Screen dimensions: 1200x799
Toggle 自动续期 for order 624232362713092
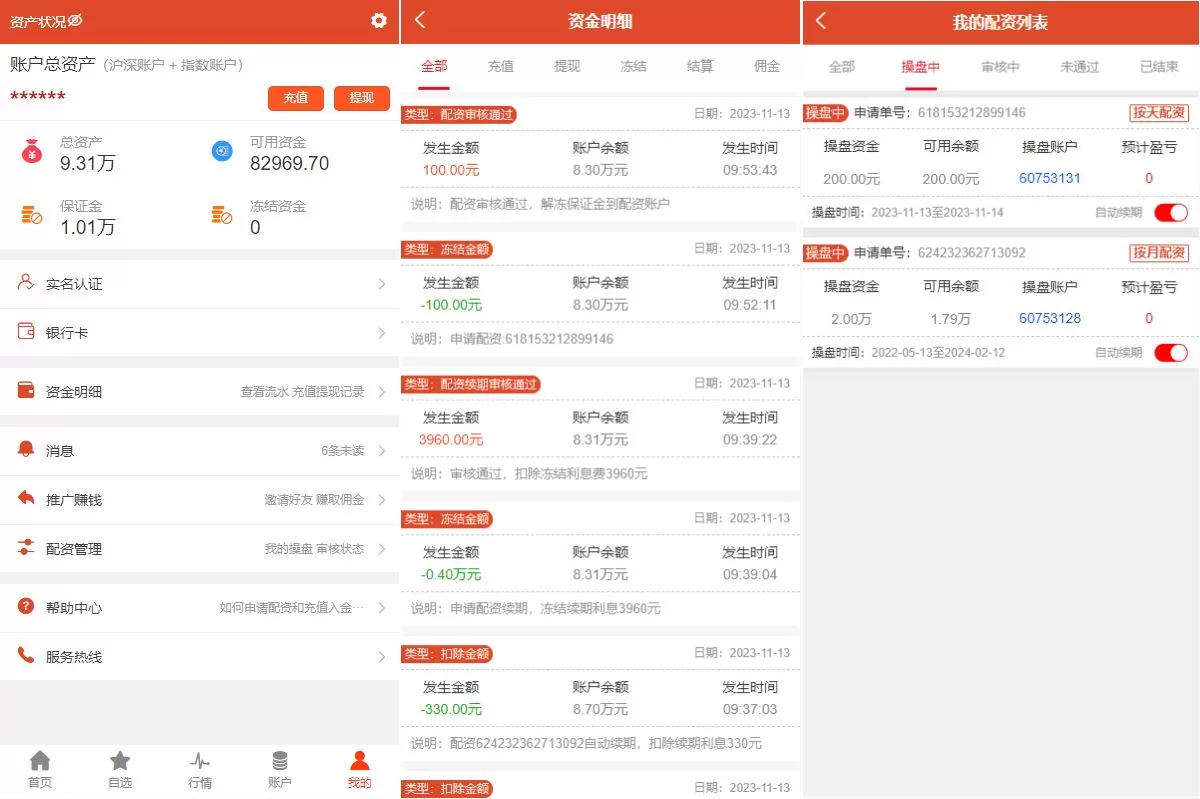coord(1171,352)
